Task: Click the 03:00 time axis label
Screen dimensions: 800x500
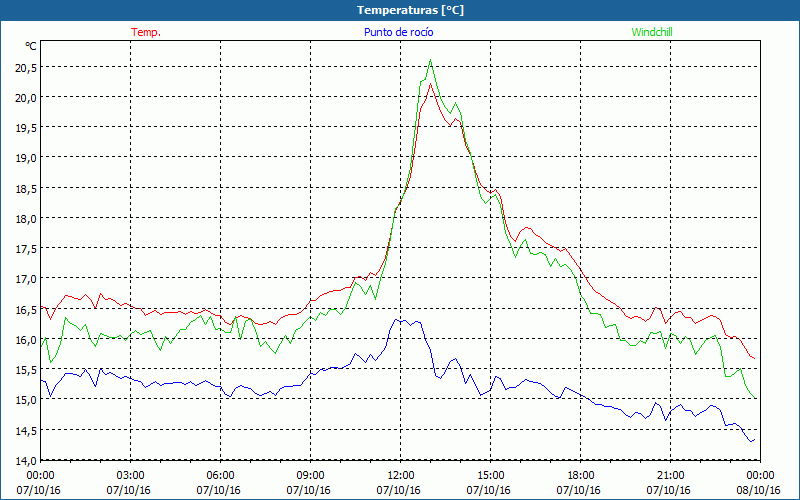Action: 131,475
